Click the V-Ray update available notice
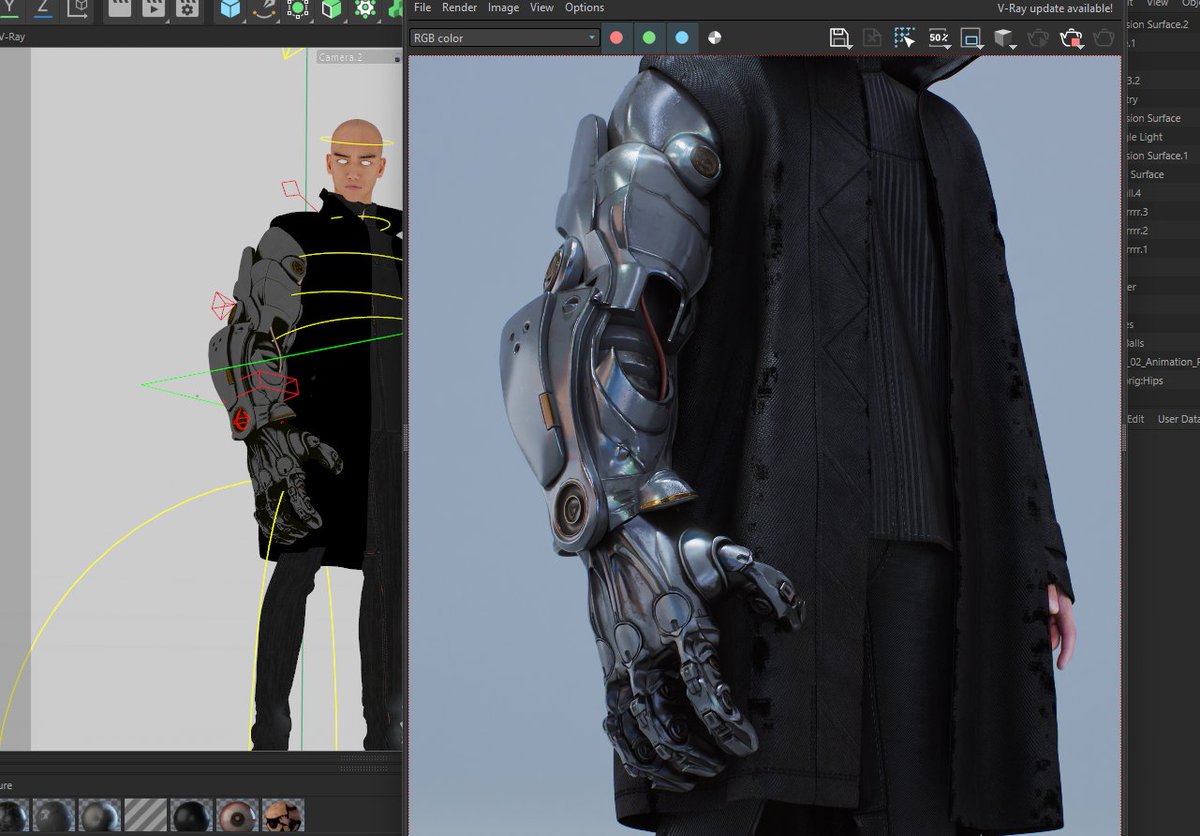The height and width of the screenshot is (836, 1200). point(1055,7)
